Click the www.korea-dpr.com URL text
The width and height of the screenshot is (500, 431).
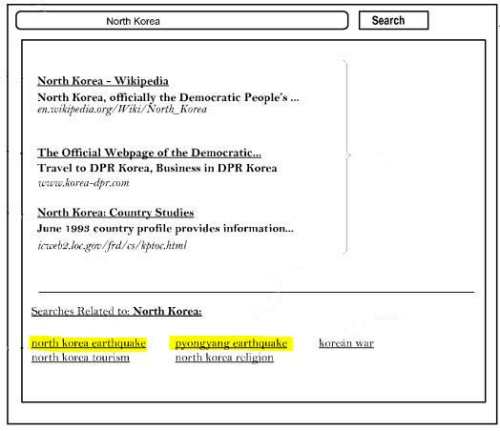84,183
